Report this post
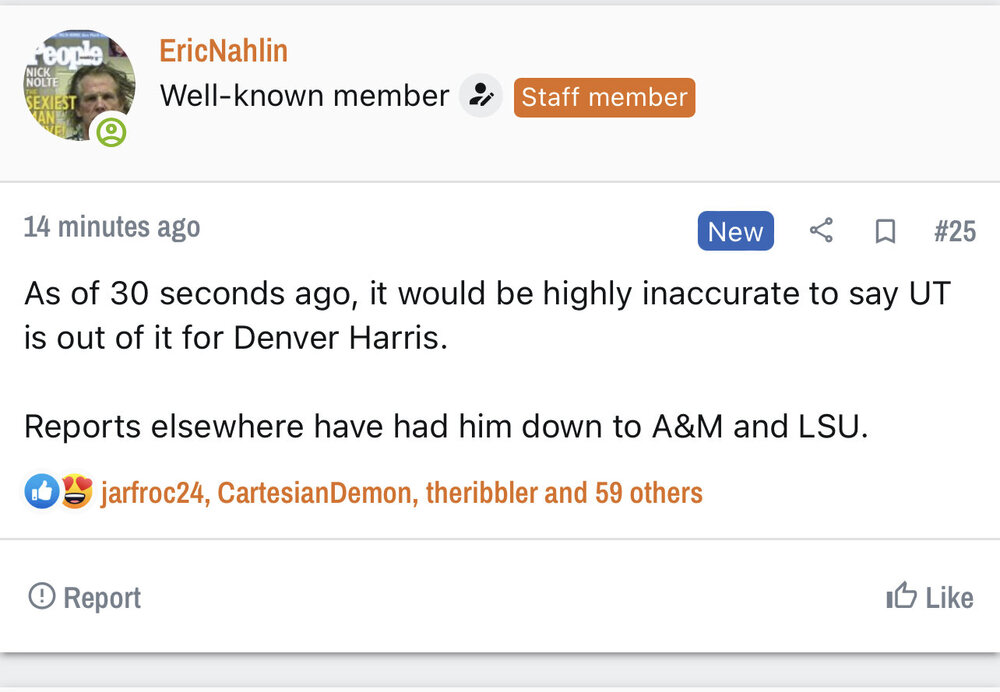The width and height of the screenshot is (1000, 692). coord(84,597)
